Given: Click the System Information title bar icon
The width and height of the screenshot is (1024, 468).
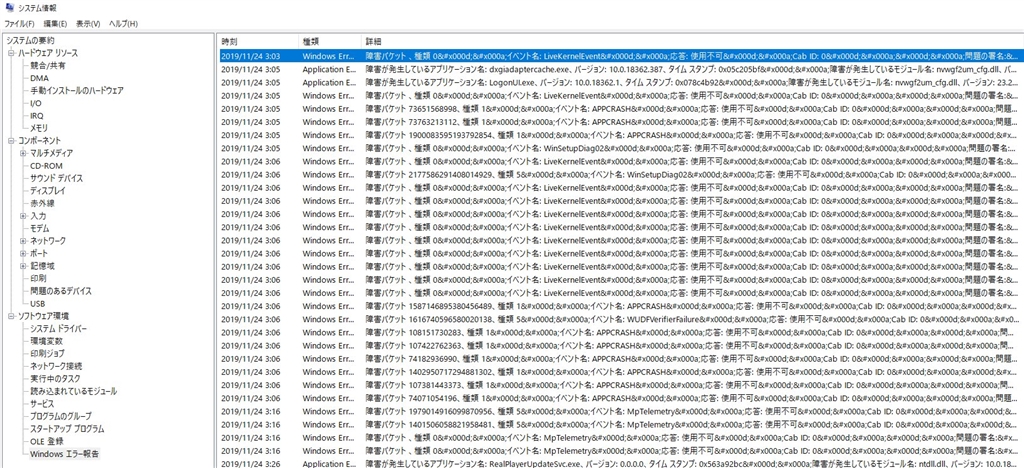Looking at the screenshot, I should point(8,7).
